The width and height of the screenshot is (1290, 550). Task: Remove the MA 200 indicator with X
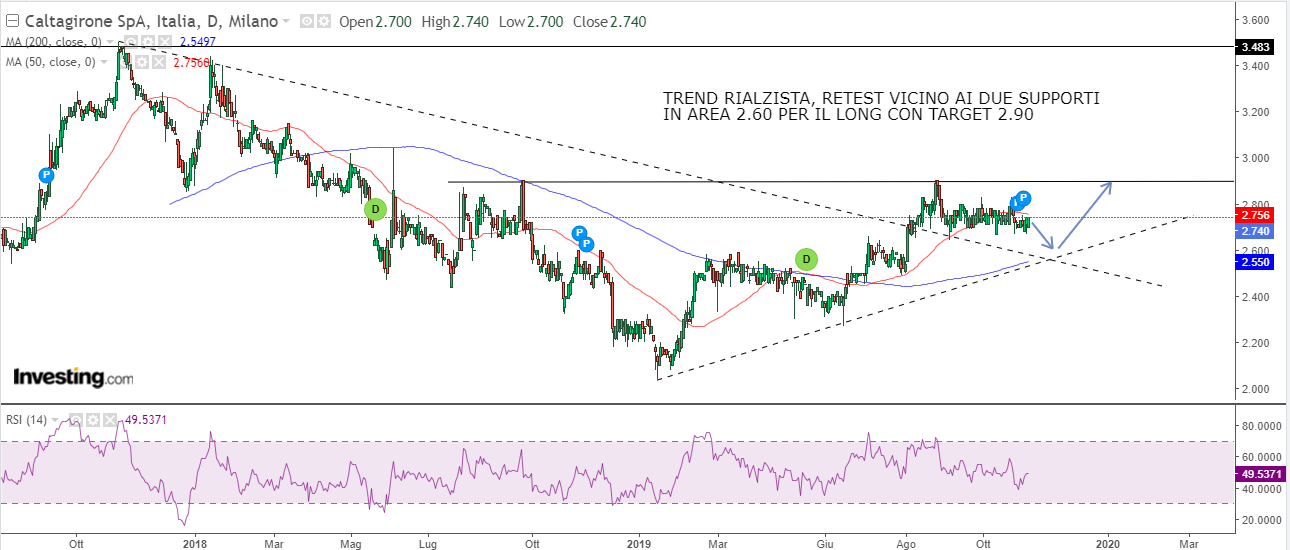pos(164,42)
